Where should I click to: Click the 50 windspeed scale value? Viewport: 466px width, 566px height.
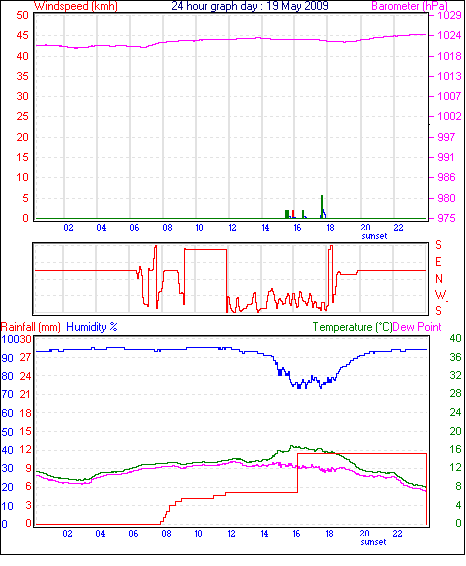pos(22,15)
